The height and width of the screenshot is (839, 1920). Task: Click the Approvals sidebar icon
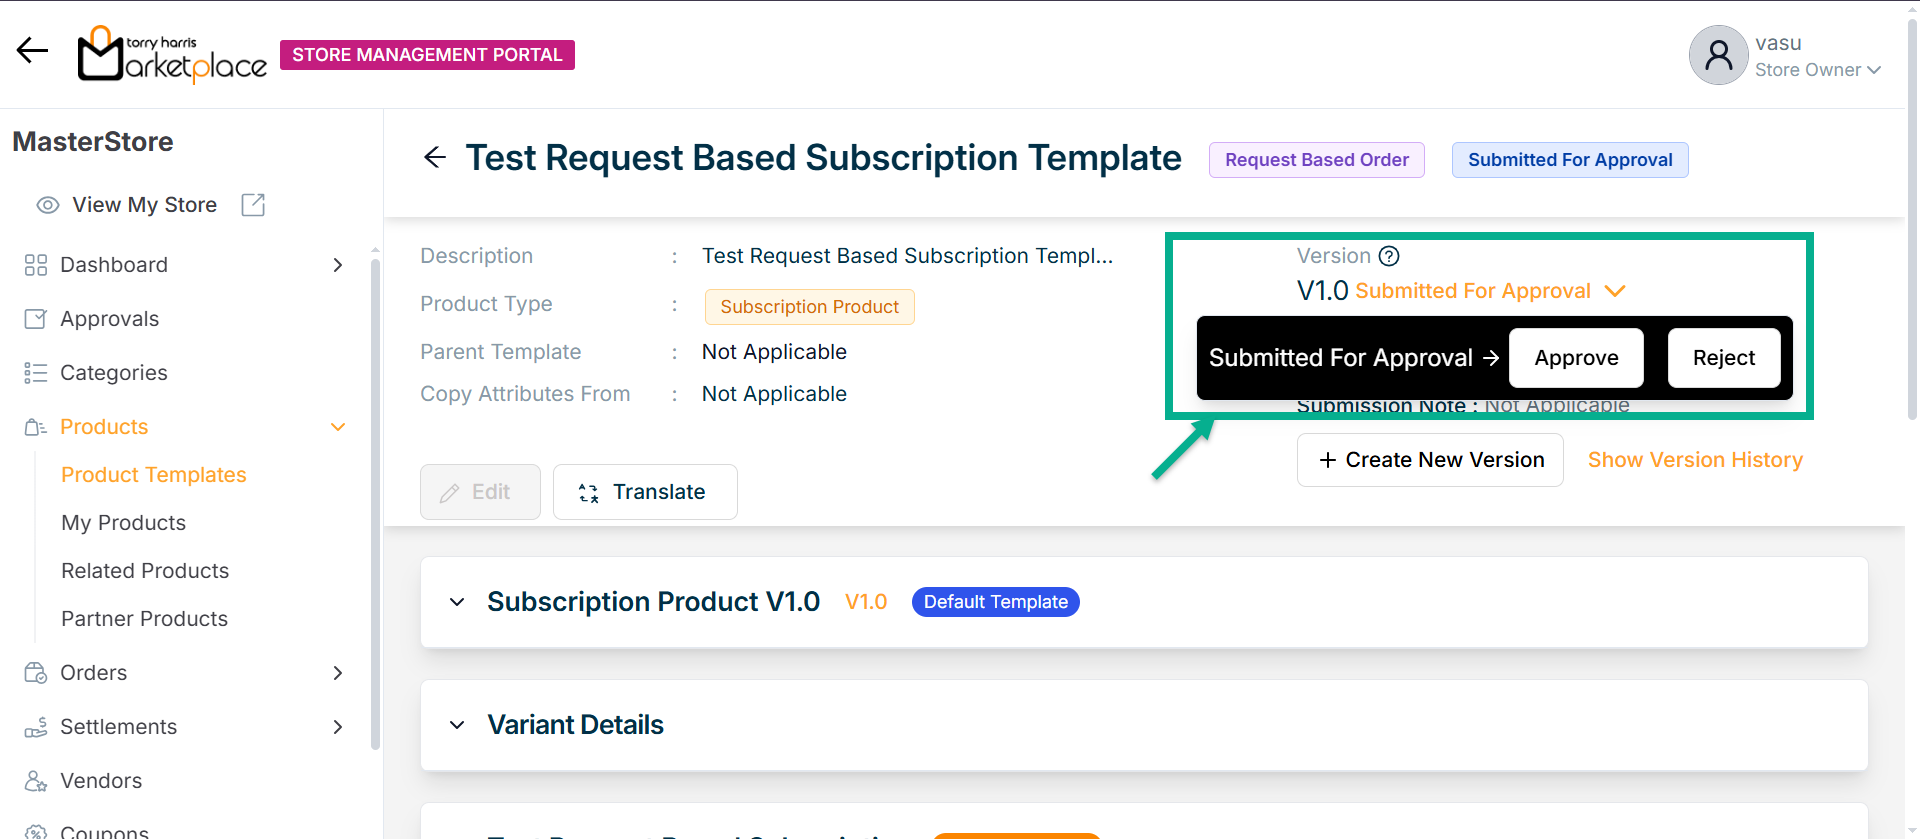pyautogui.click(x=36, y=319)
